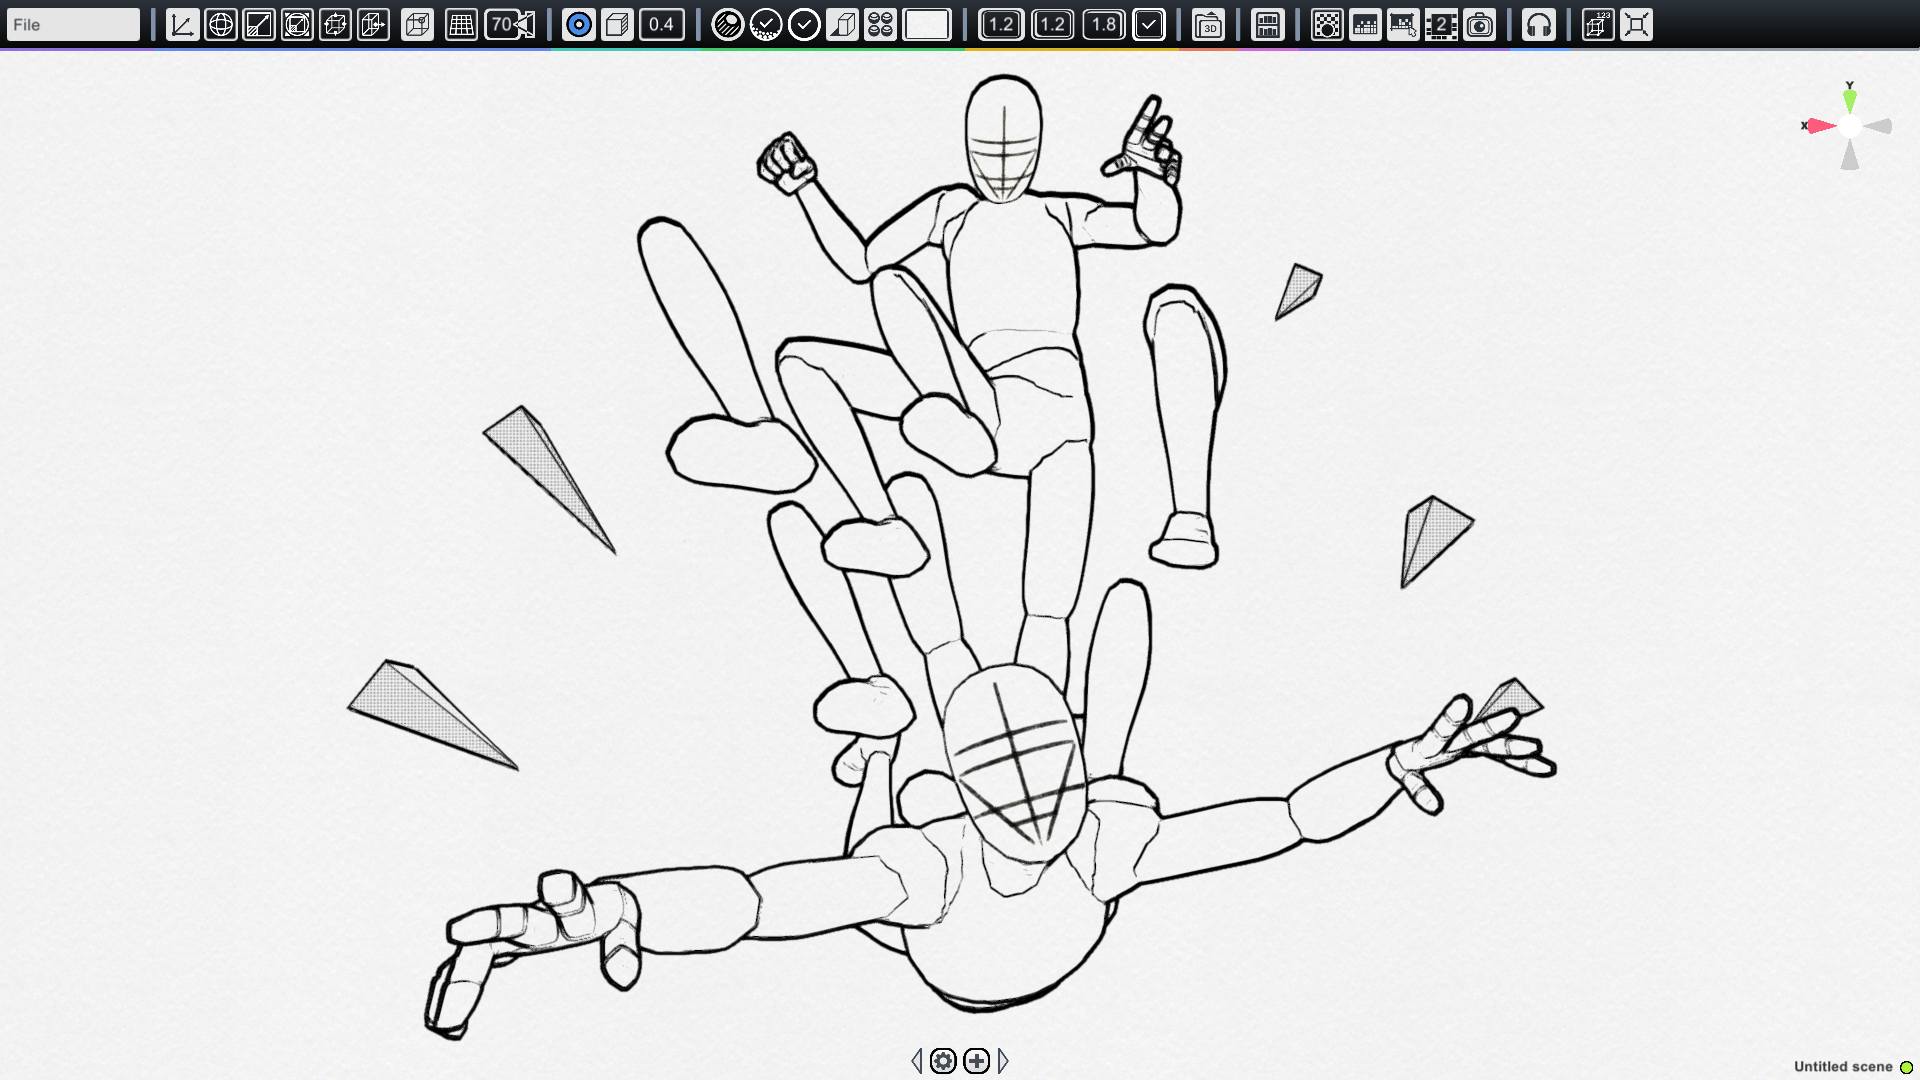Select the halftone dithering effect icon
The width and height of the screenshot is (1920, 1080).
pyautogui.click(x=1328, y=25)
